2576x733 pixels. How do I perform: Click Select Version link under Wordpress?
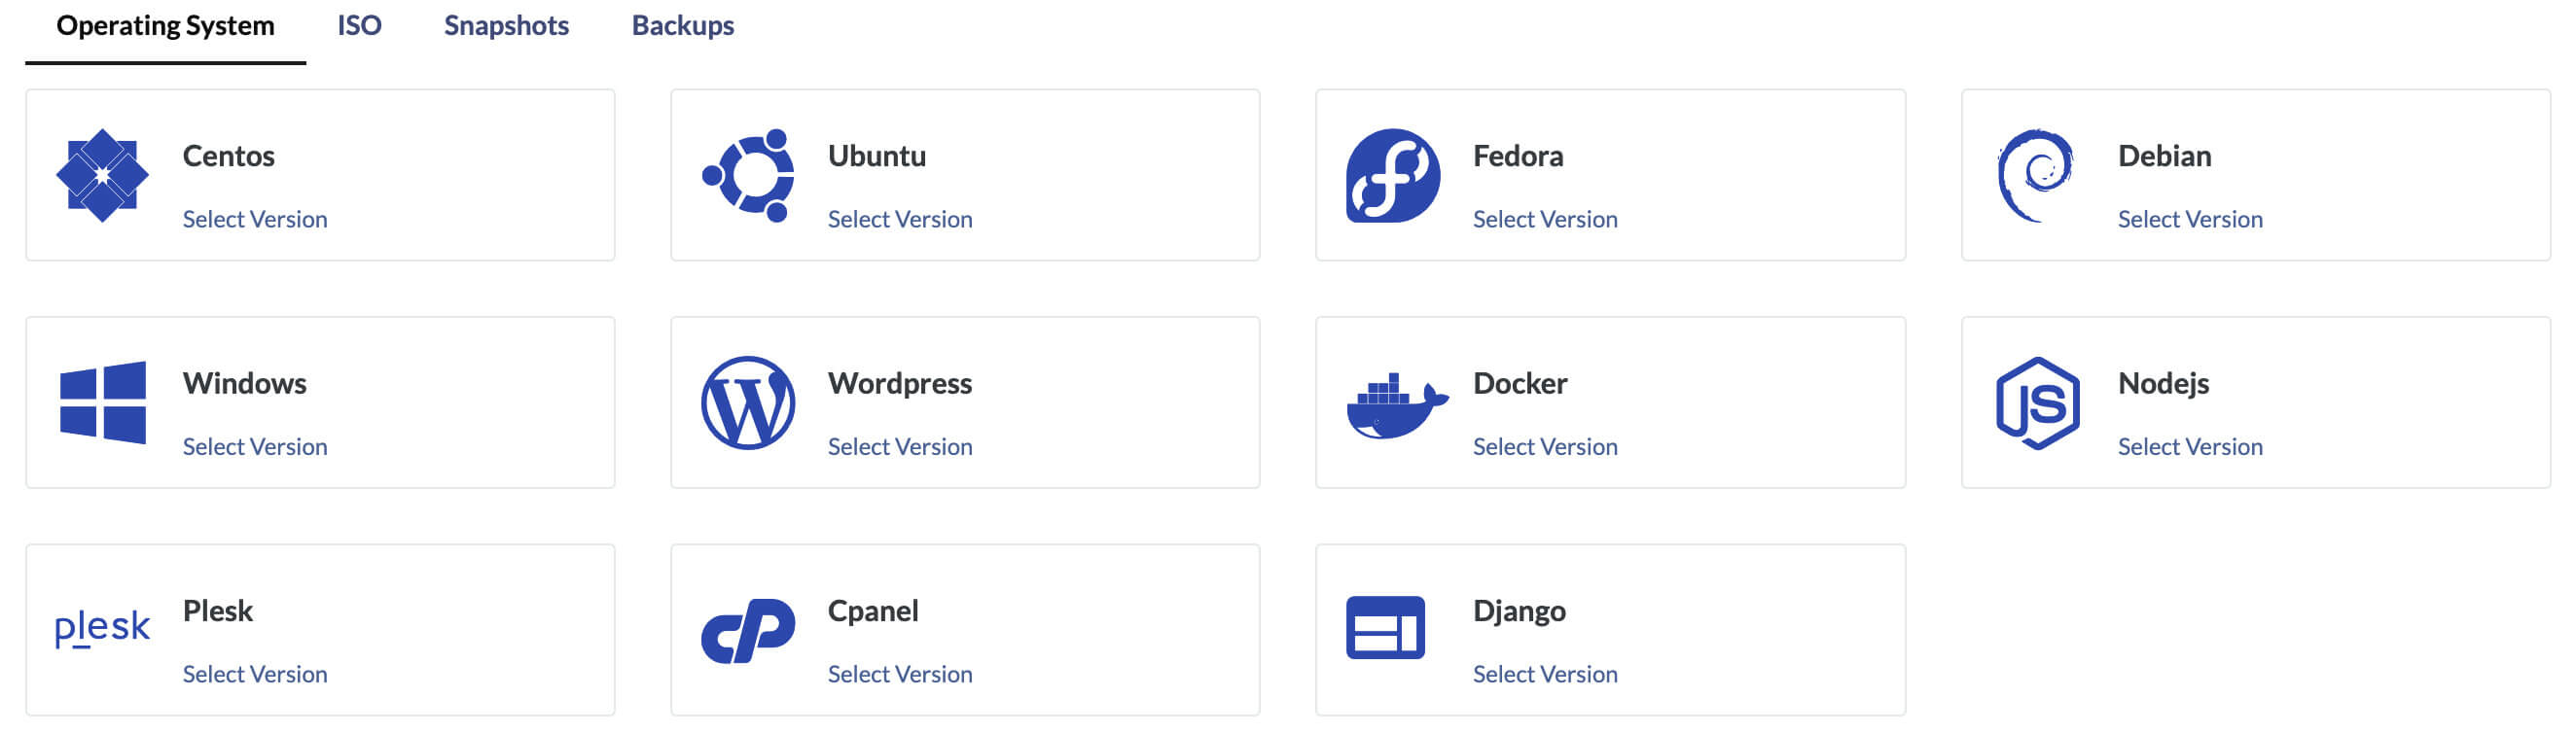coord(899,446)
